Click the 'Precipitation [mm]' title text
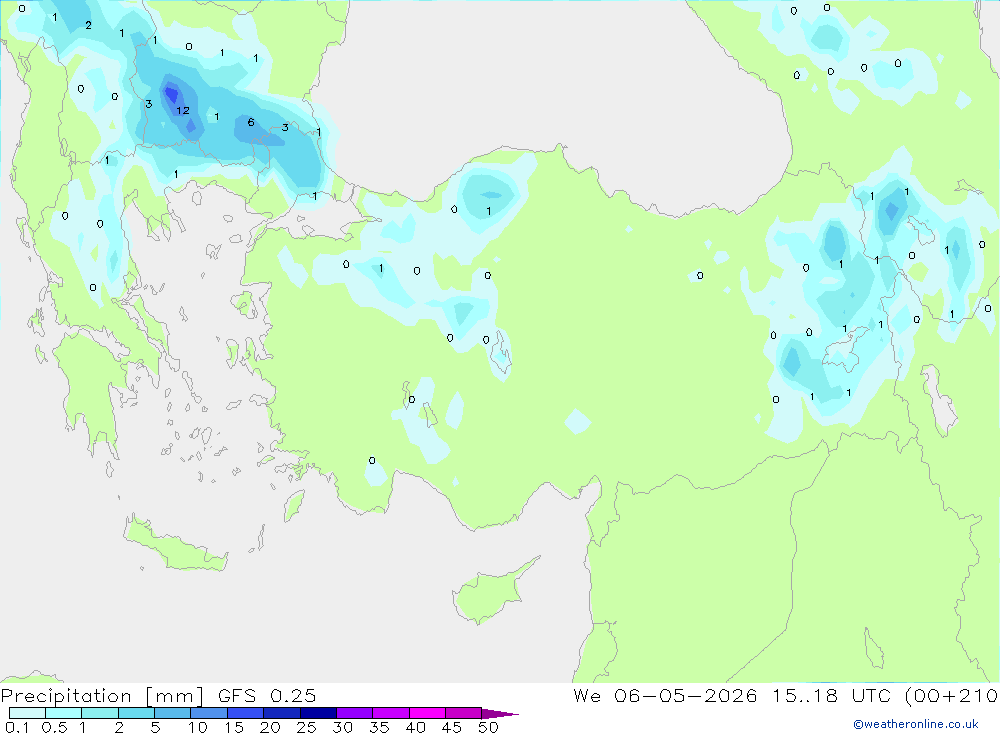The image size is (1000, 733). [102, 696]
